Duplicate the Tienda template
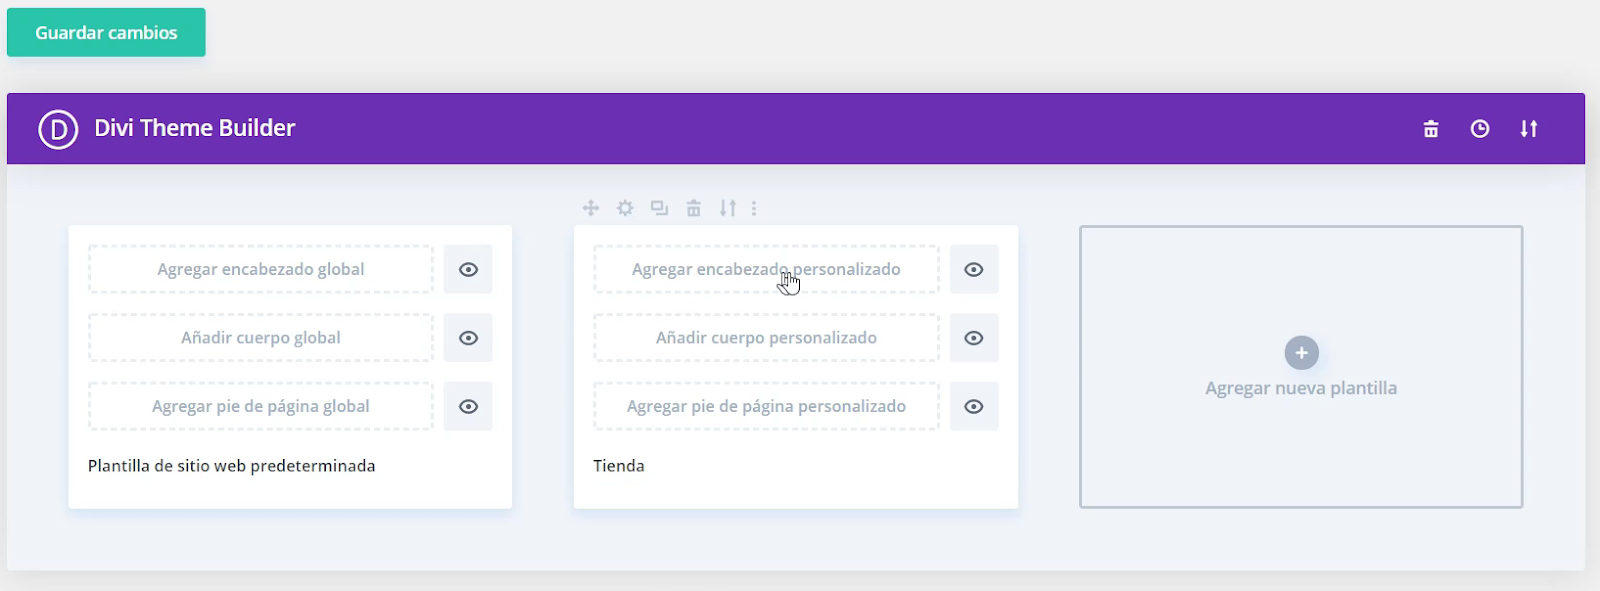This screenshot has width=1600, height=591. [659, 208]
